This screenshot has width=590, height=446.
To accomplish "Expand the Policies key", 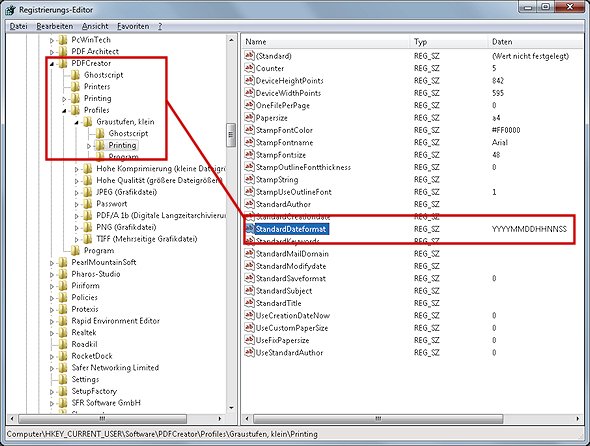I will [52, 298].
